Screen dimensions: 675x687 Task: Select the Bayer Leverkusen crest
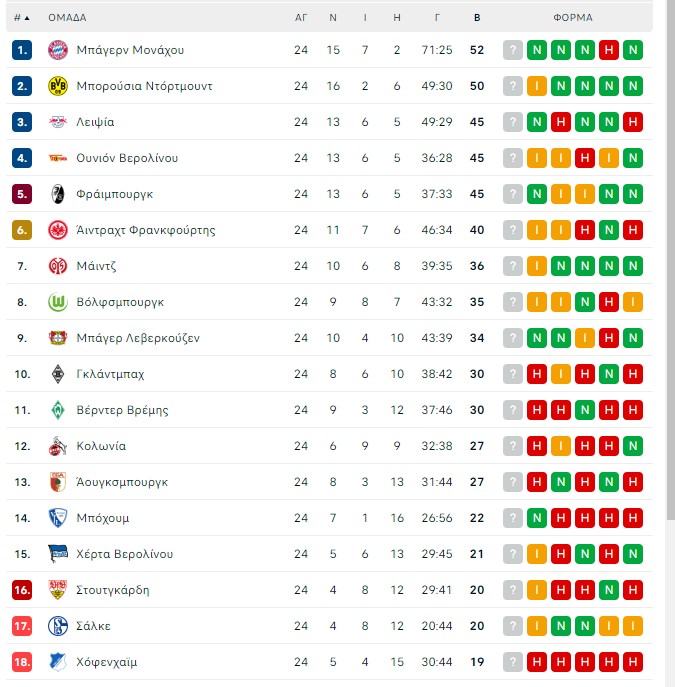pos(58,338)
